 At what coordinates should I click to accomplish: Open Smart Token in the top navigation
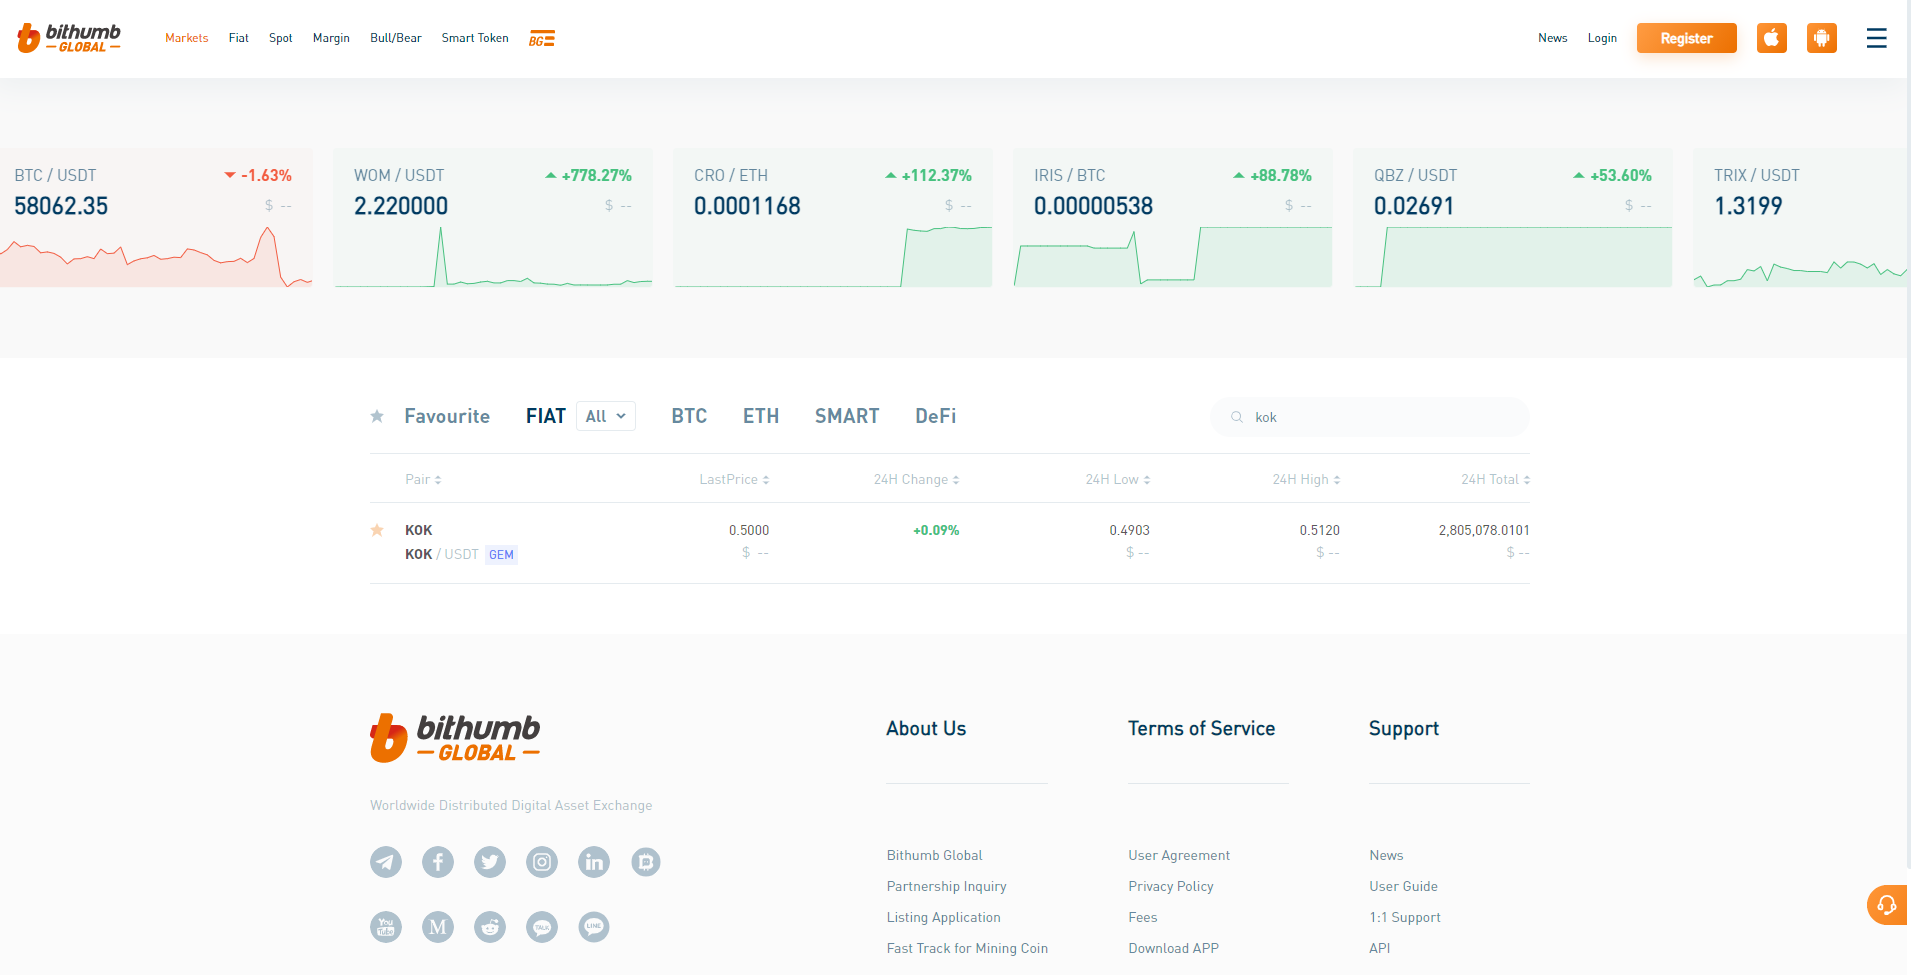[x=475, y=38]
